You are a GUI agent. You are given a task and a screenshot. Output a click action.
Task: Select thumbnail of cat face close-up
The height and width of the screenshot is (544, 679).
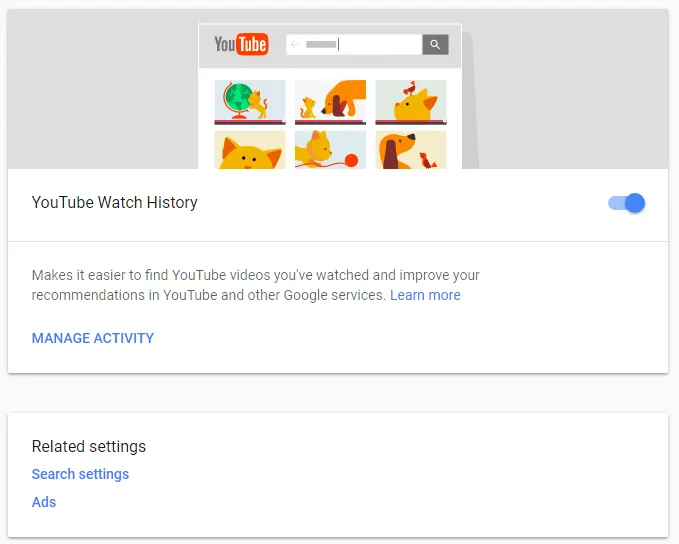[250, 149]
